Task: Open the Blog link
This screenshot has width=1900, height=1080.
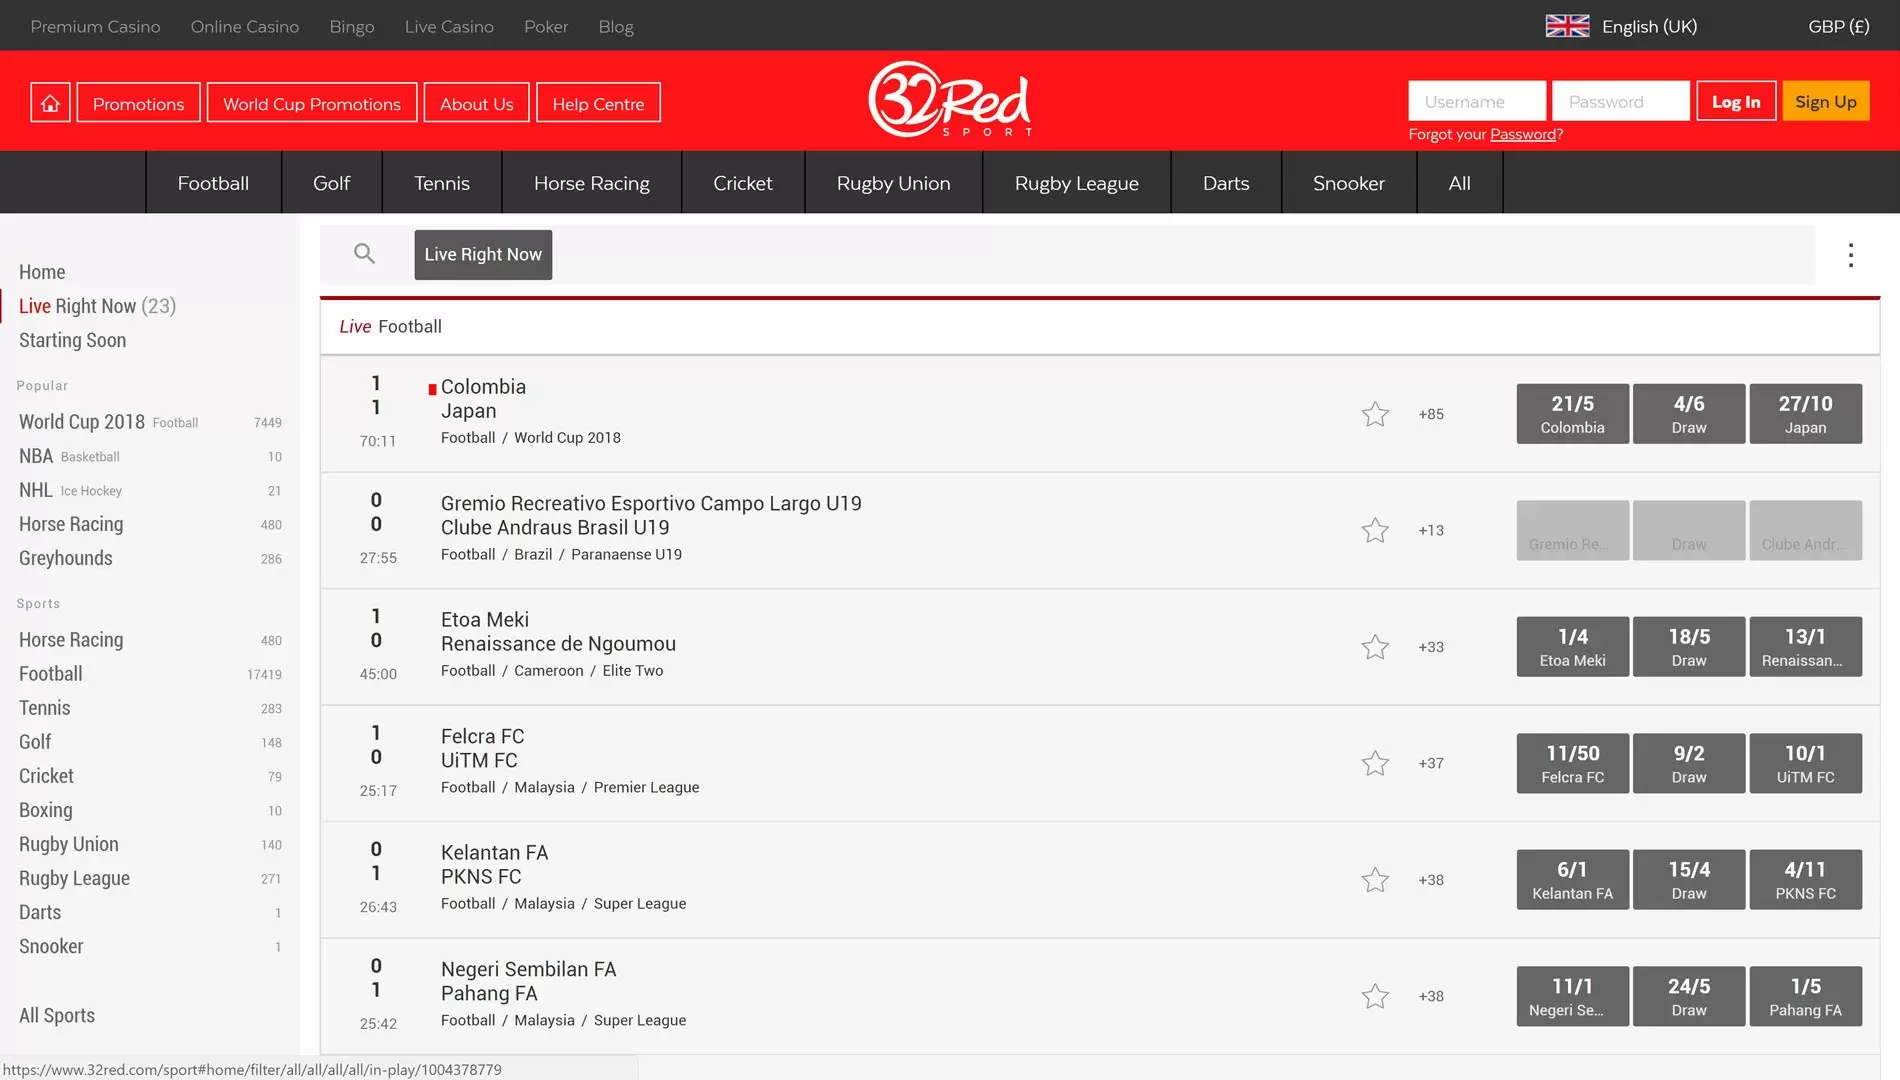Action: 616,27
